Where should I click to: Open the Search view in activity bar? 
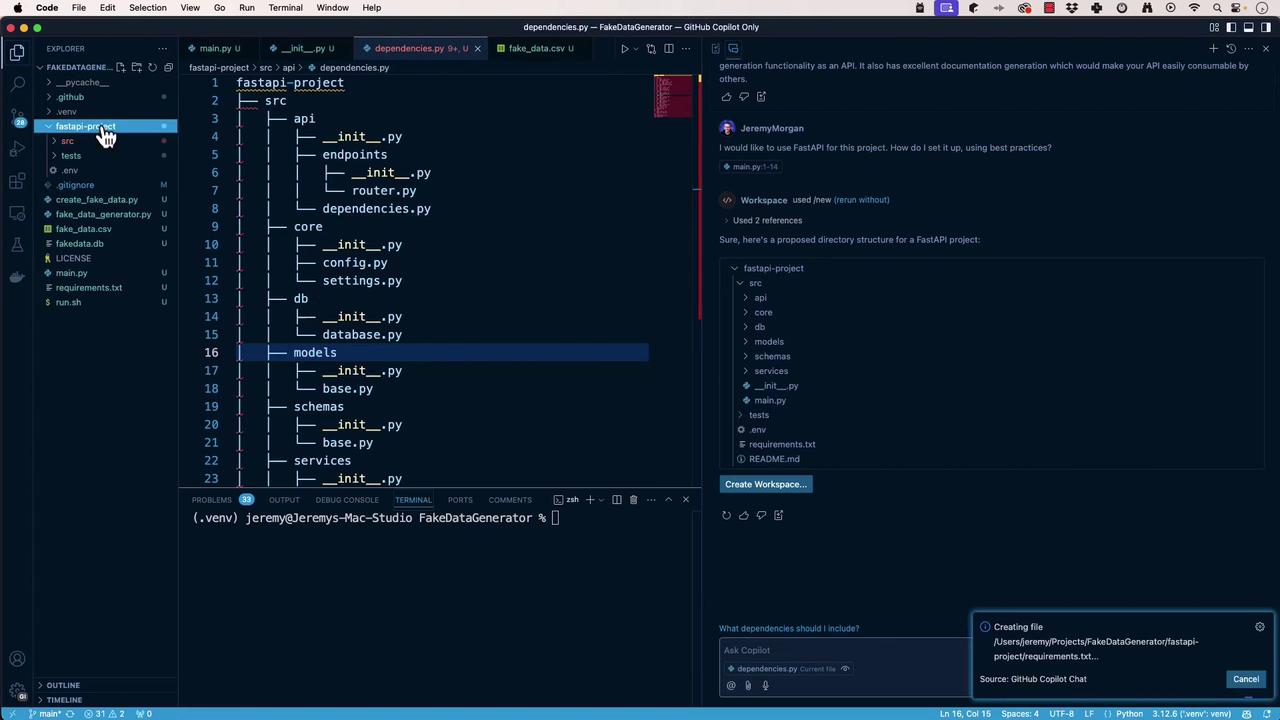pos(17,85)
